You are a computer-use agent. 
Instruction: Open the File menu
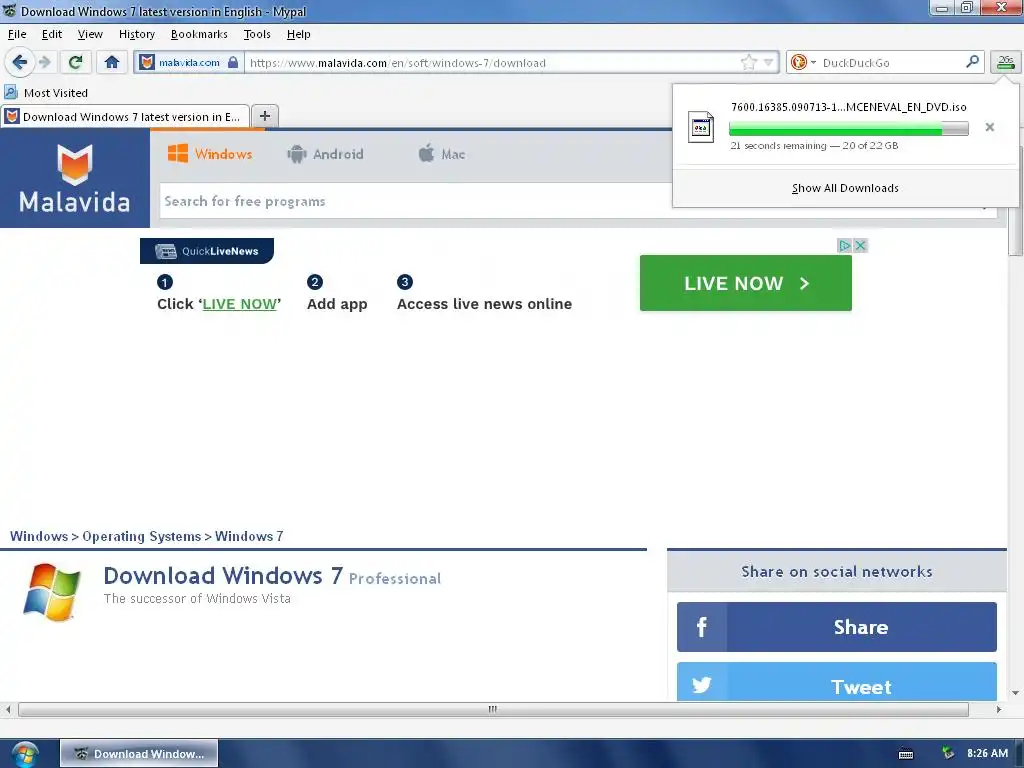click(17, 34)
